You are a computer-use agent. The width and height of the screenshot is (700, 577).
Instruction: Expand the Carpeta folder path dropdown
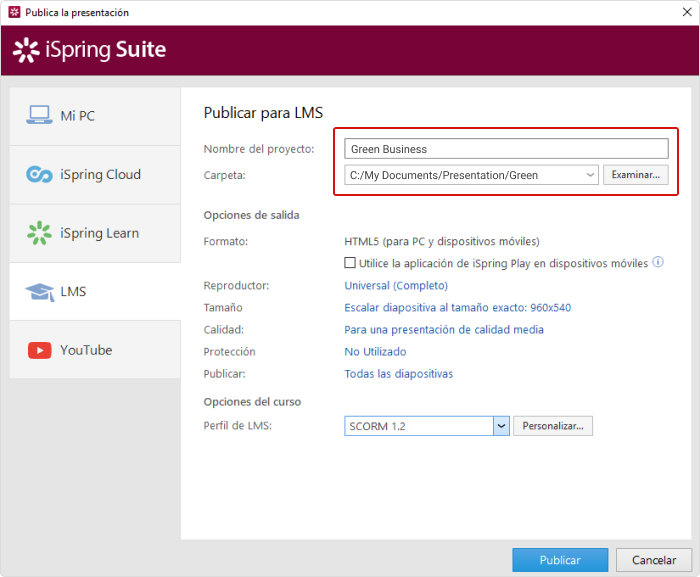pos(590,175)
